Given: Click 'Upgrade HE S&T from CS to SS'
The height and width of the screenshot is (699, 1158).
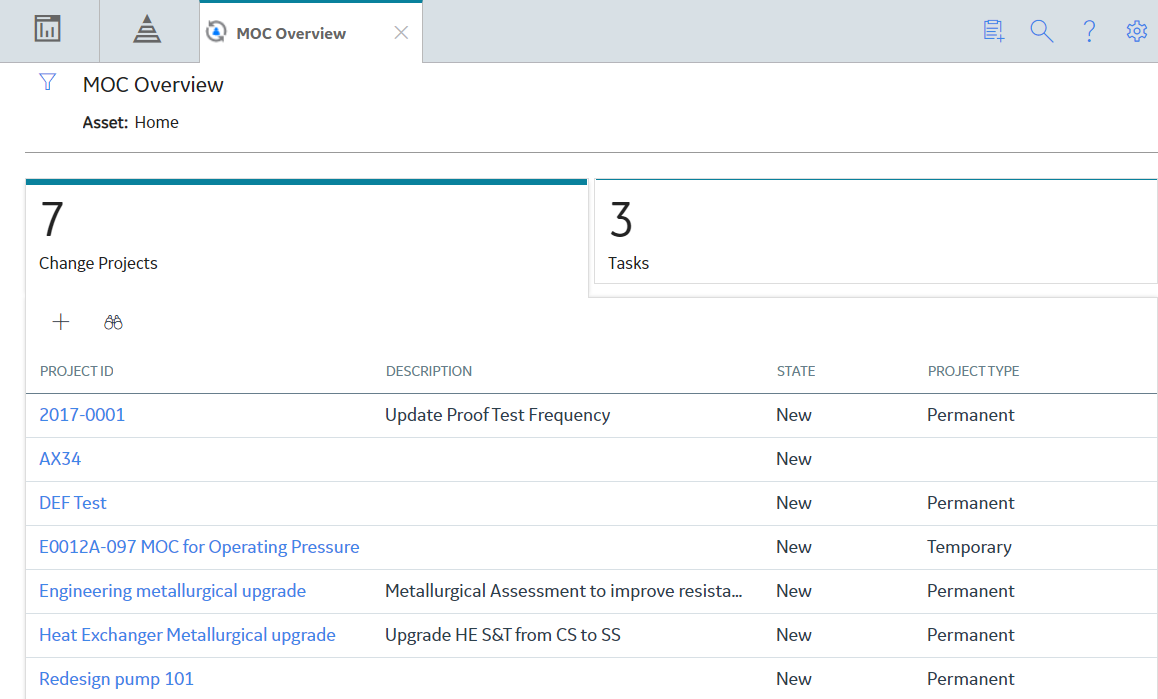Looking at the screenshot, I should pyautogui.click(x=502, y=635).
